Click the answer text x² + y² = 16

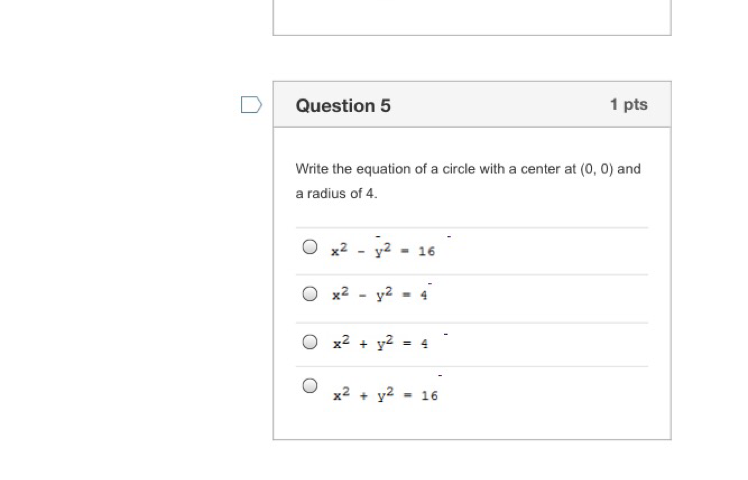(x=385, y=394)
